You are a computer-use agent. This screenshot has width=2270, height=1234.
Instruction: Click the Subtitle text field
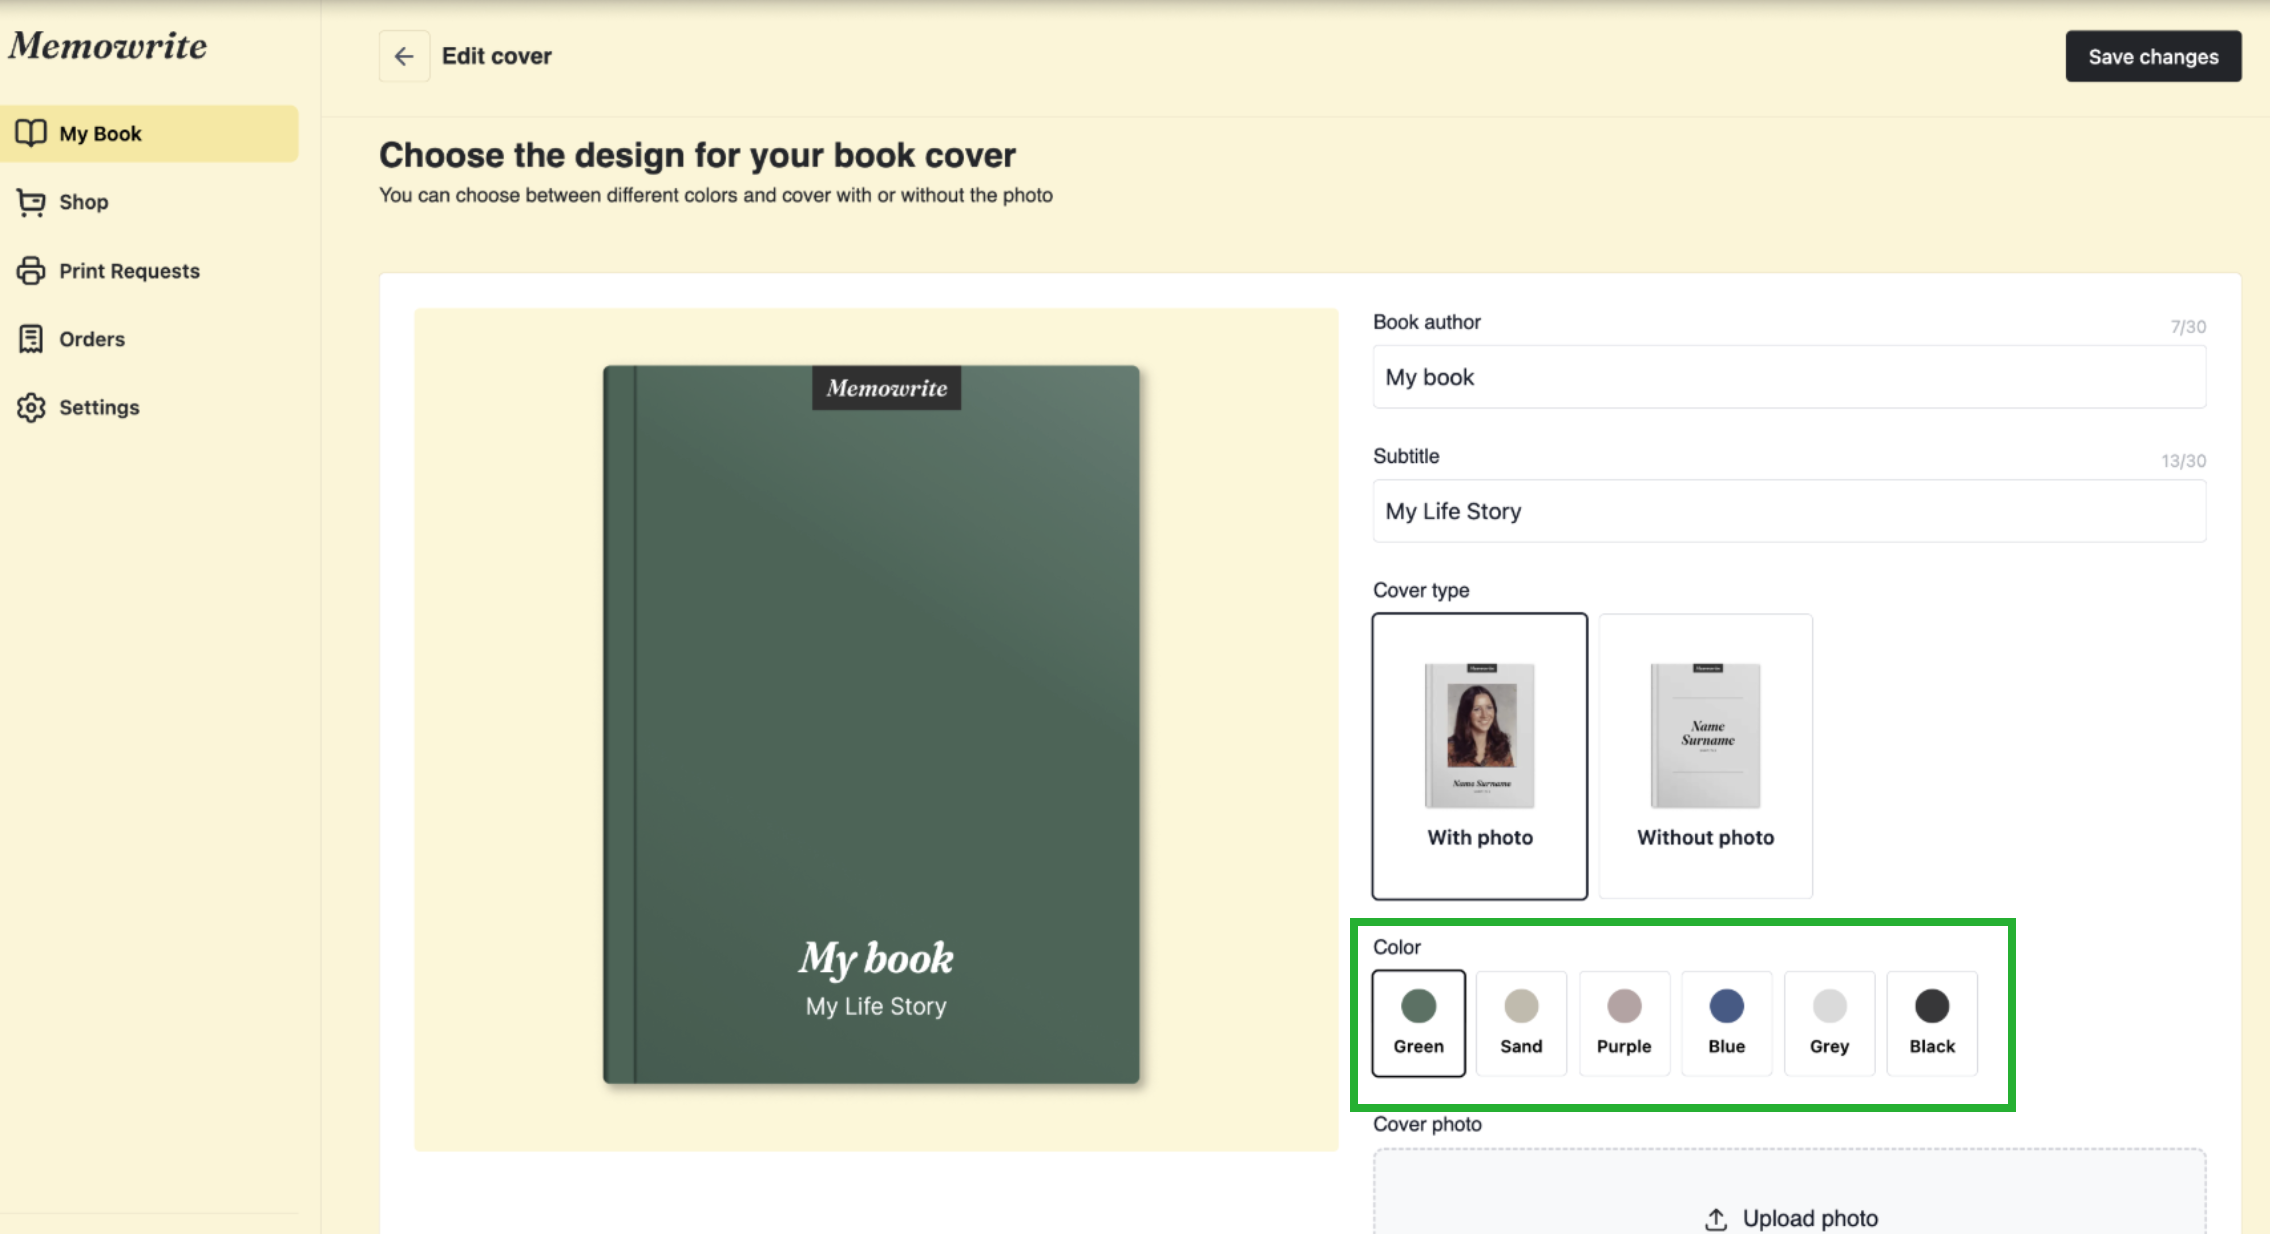pyautogui.click(x=1789, y=511)
